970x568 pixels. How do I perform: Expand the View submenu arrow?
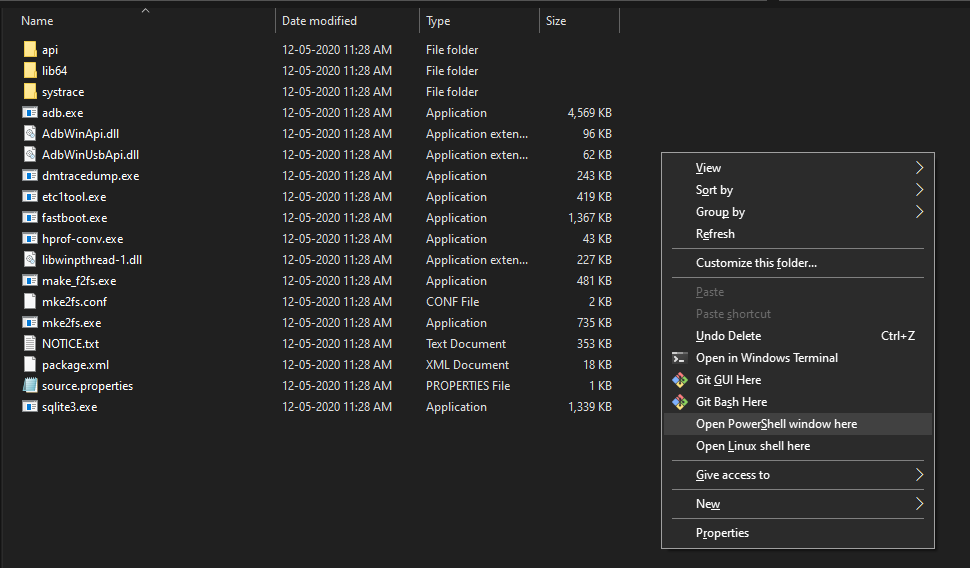(x=919, y=168)
